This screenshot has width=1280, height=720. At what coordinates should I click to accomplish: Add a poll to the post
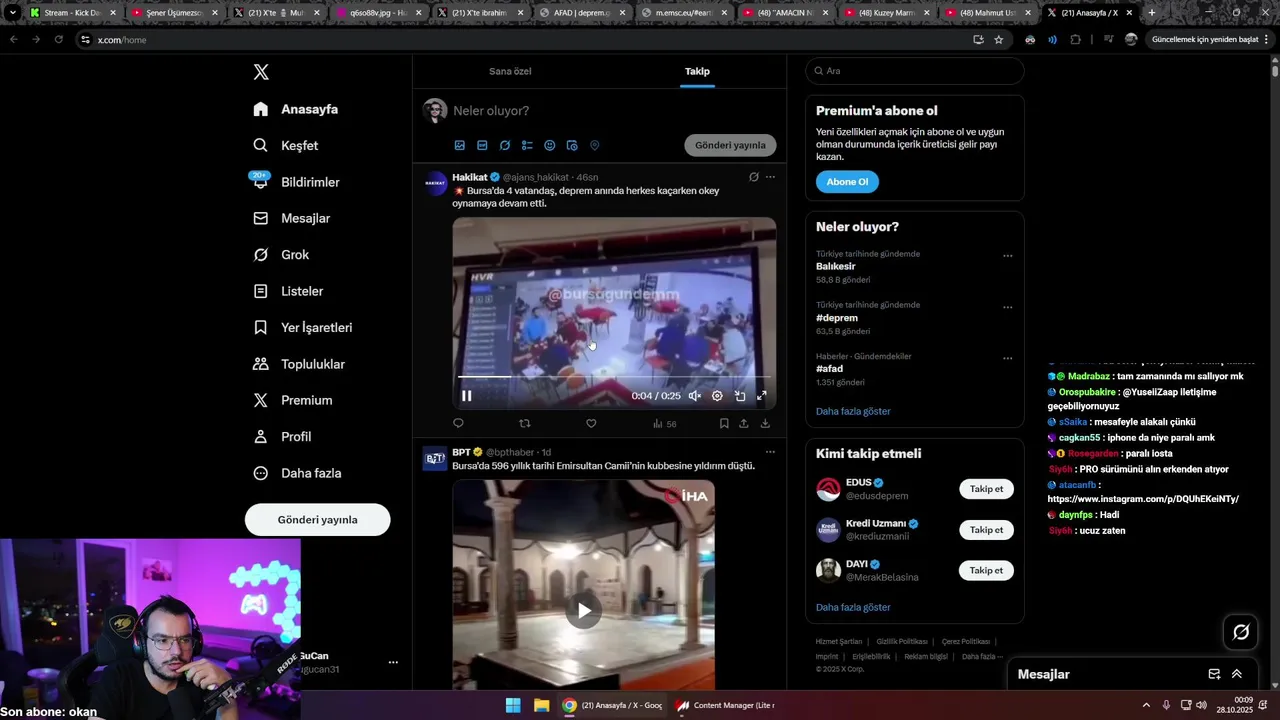pos(527,145)
